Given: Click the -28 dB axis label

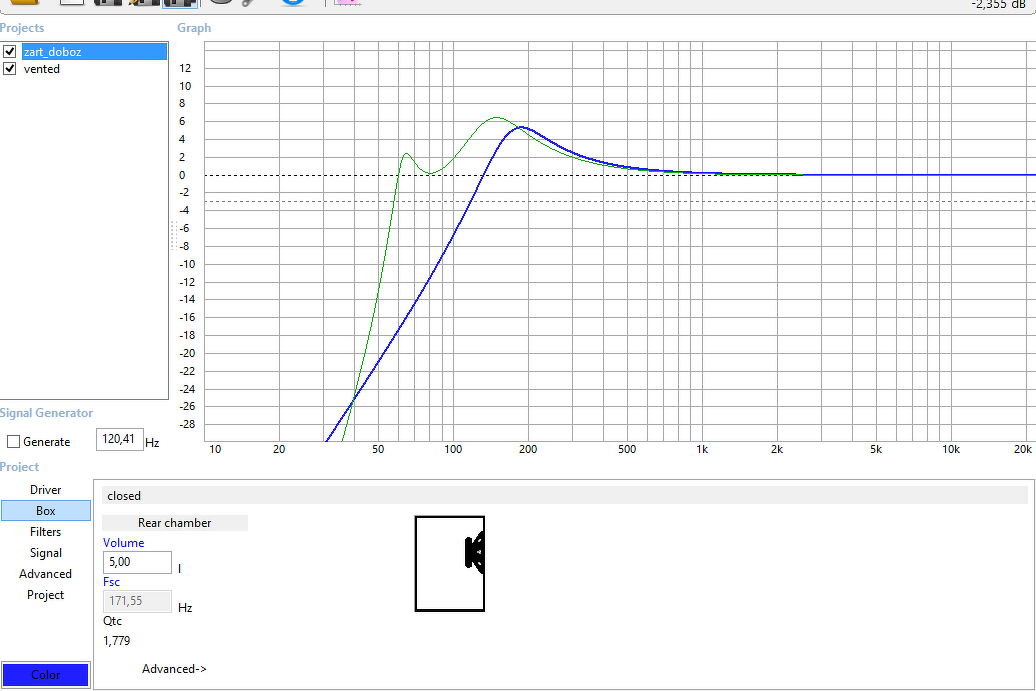Looking at the screenshot, I should tap(187, 424).
